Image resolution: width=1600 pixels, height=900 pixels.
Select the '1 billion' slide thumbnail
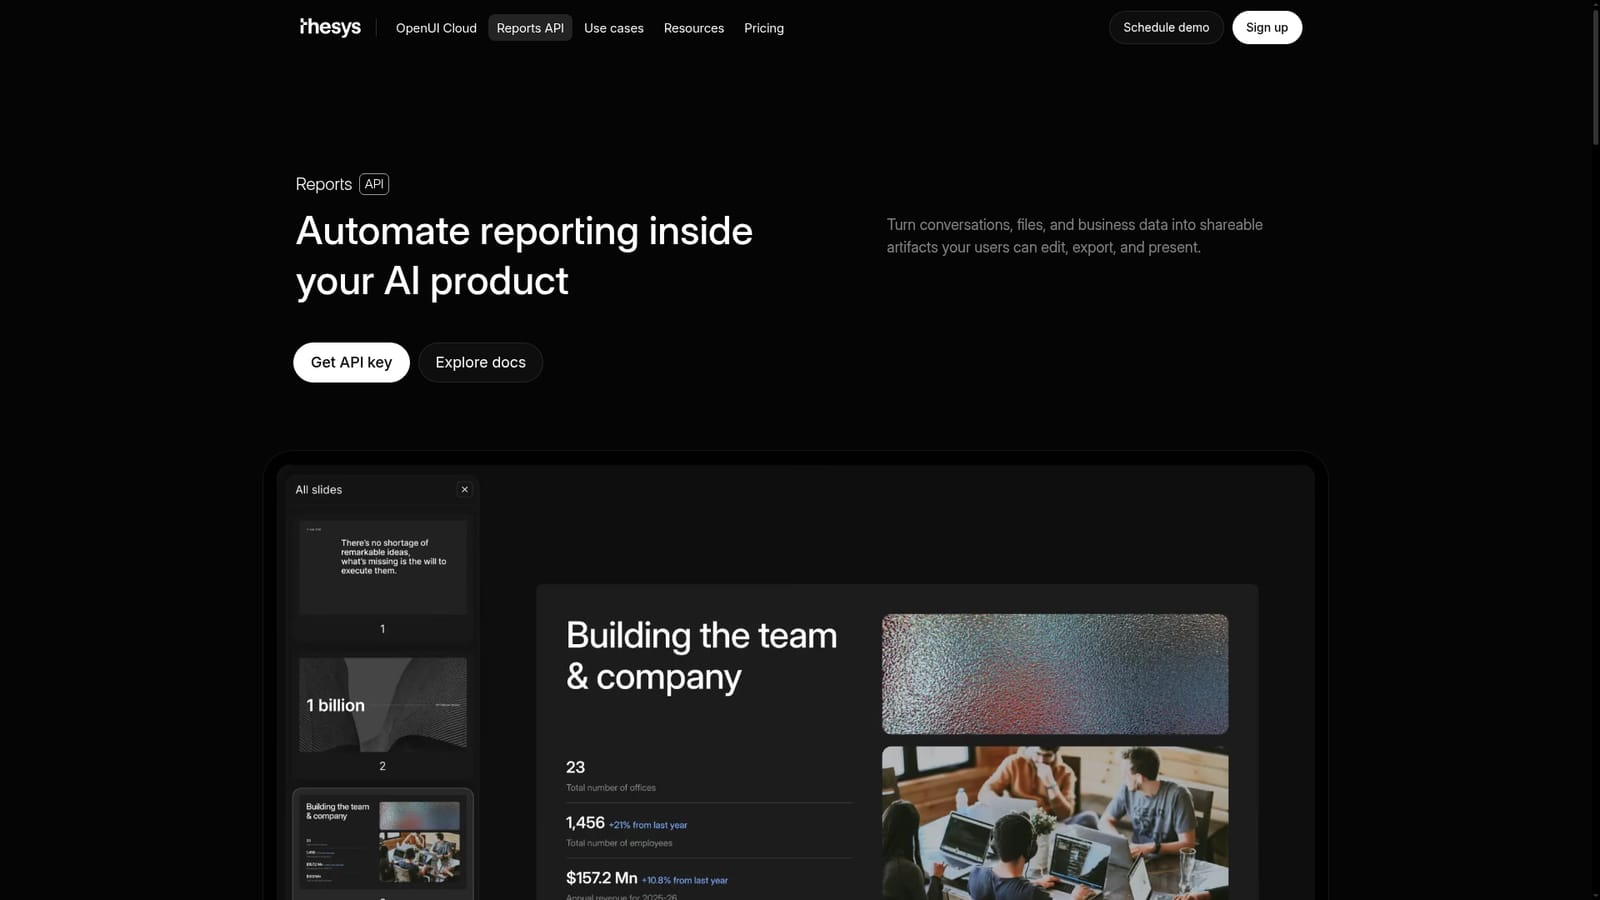[383, 705]
